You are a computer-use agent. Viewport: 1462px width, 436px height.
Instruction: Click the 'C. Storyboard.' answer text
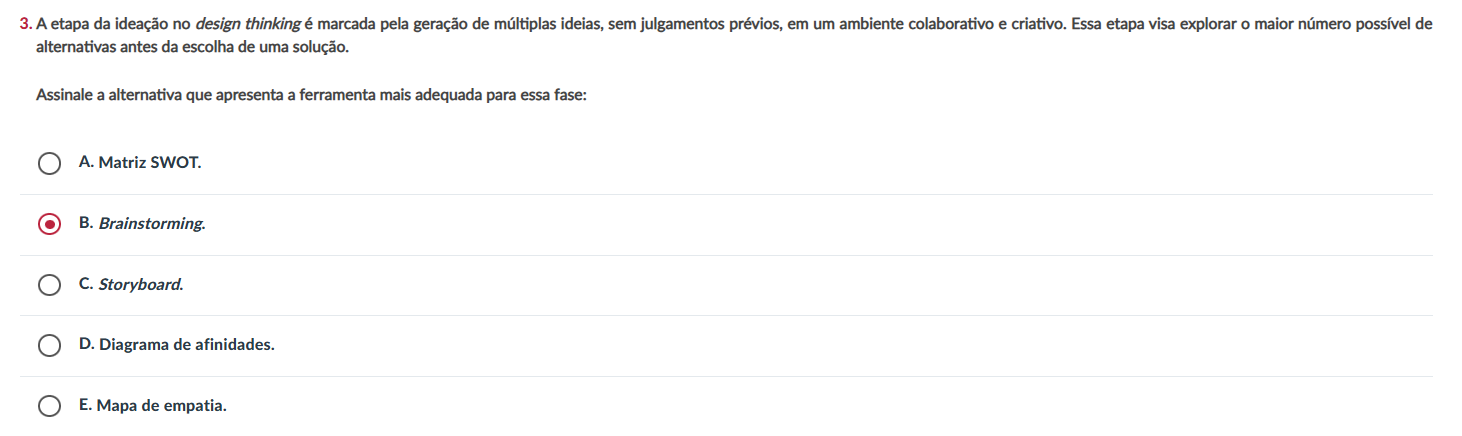coord(130,284)
